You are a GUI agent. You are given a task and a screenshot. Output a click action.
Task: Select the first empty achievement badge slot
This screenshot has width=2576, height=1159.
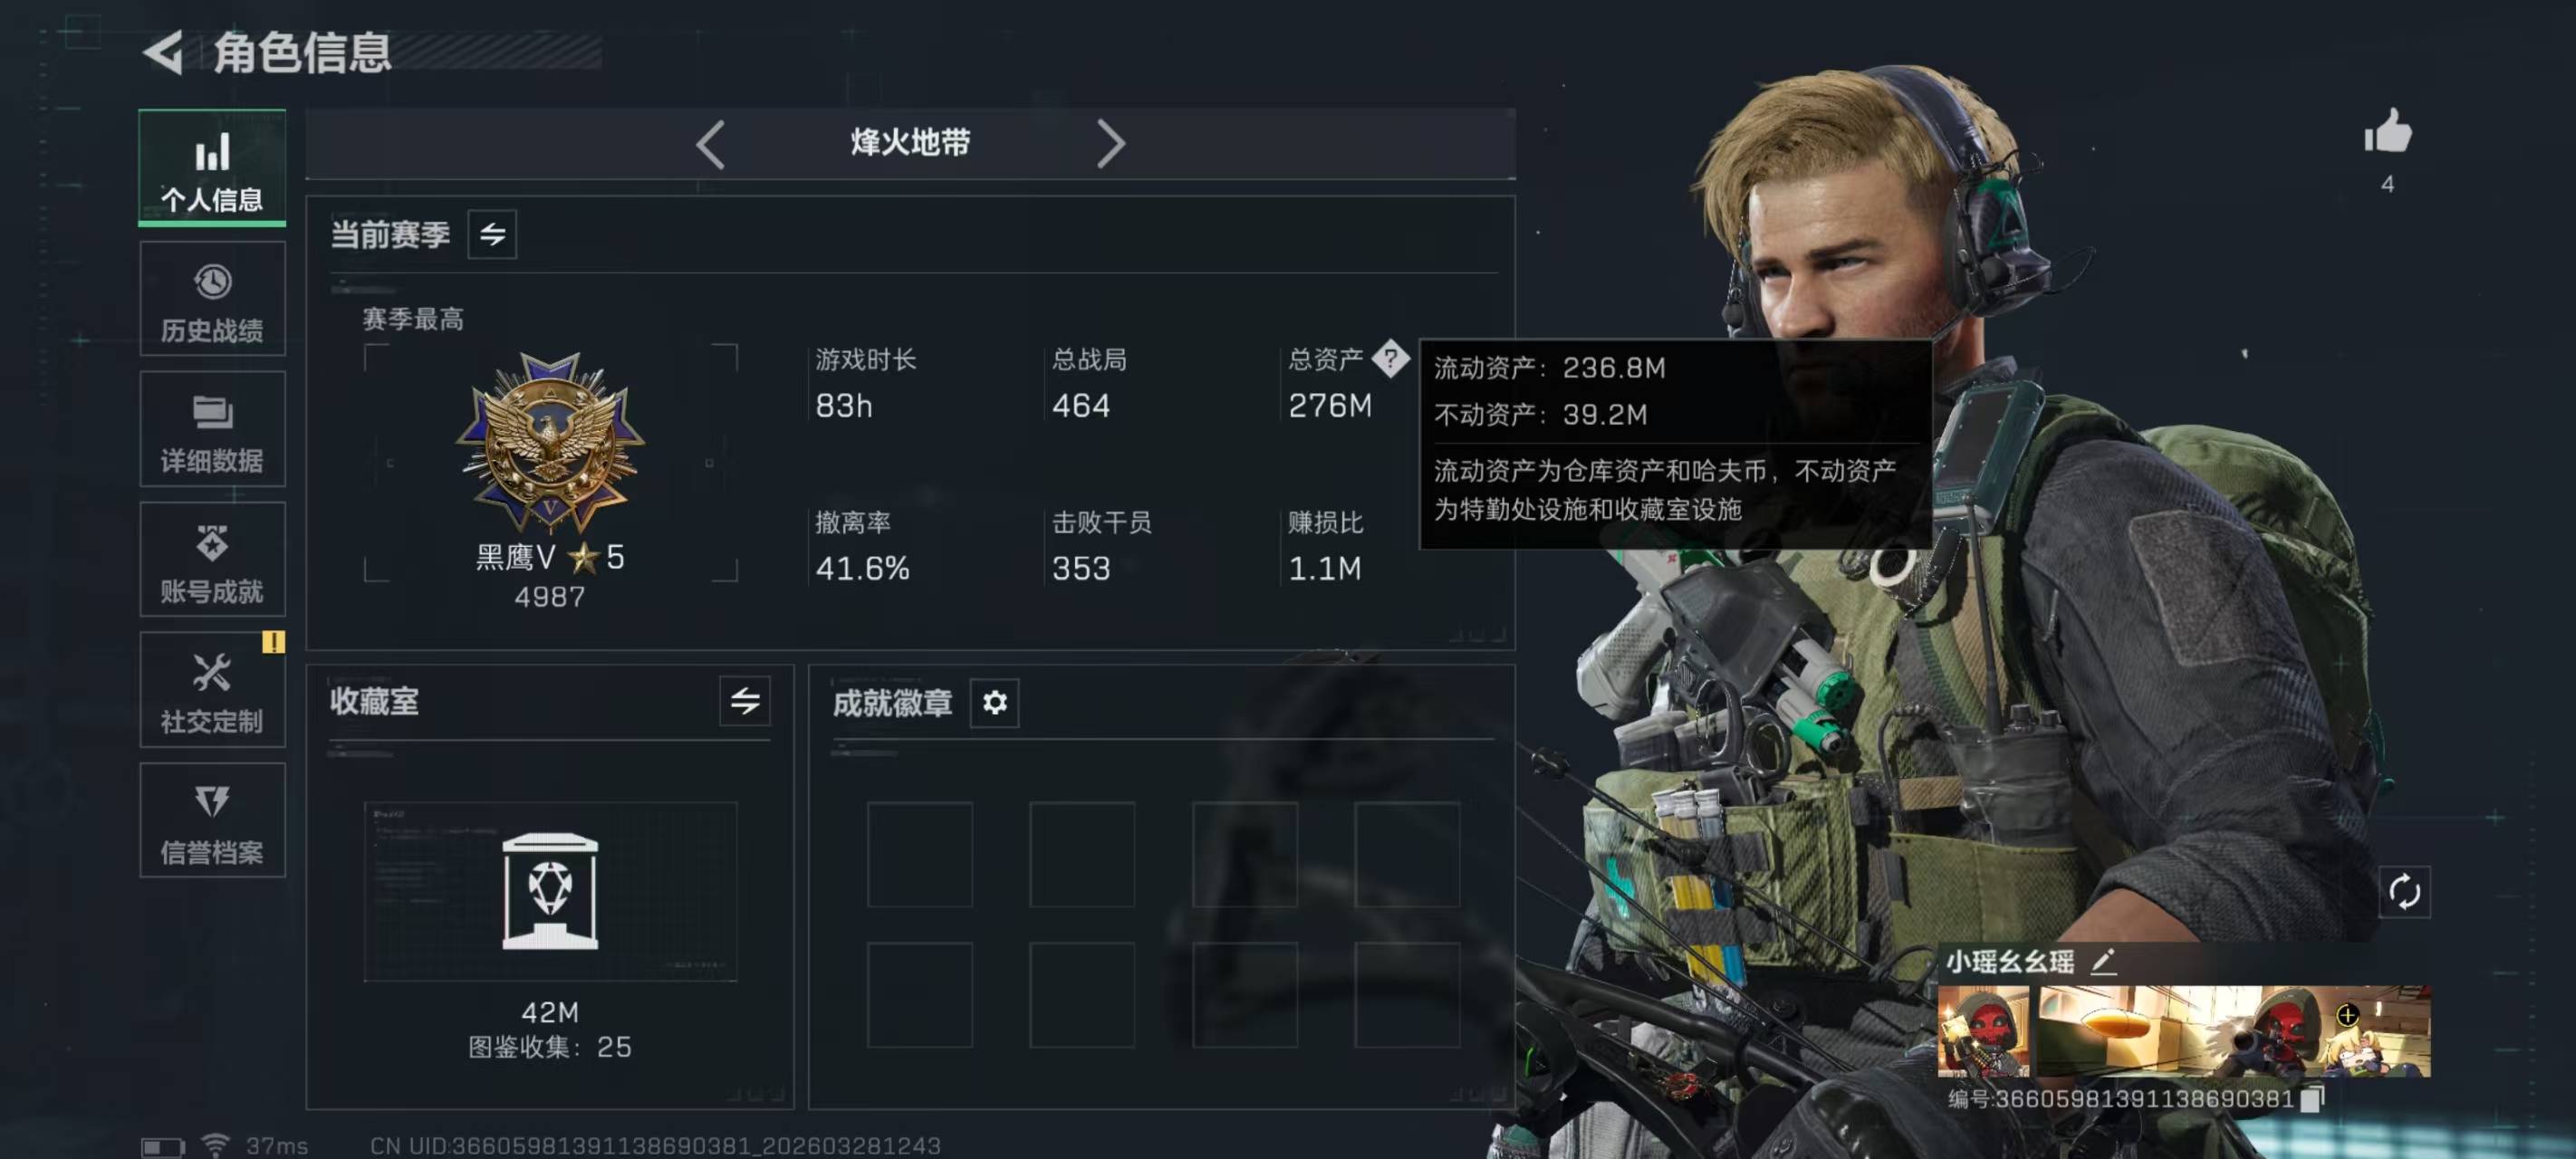tap(920, 854)
